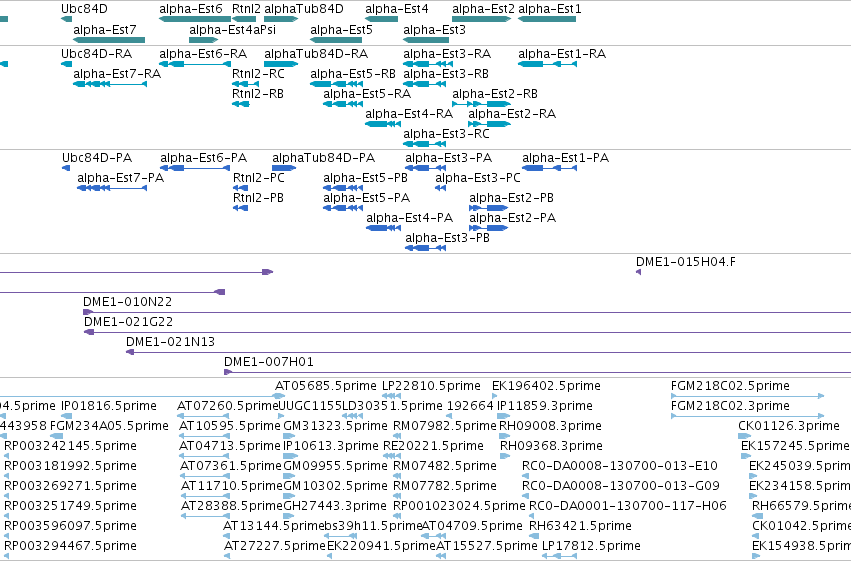Select the alpha-Est1 gene bar

(x=547, y=19)
